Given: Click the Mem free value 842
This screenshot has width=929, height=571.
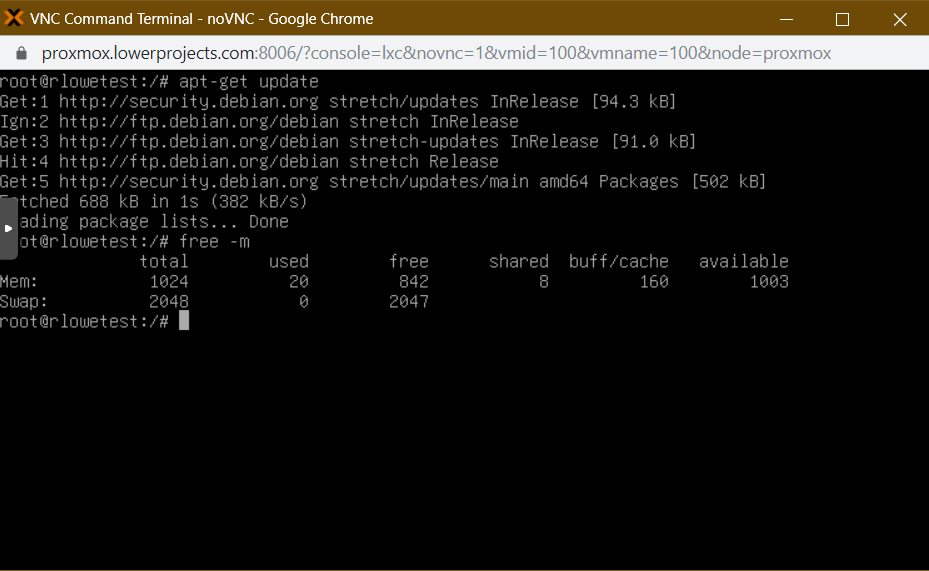Looking at the screenshot, I should click(x=414, y=281).
